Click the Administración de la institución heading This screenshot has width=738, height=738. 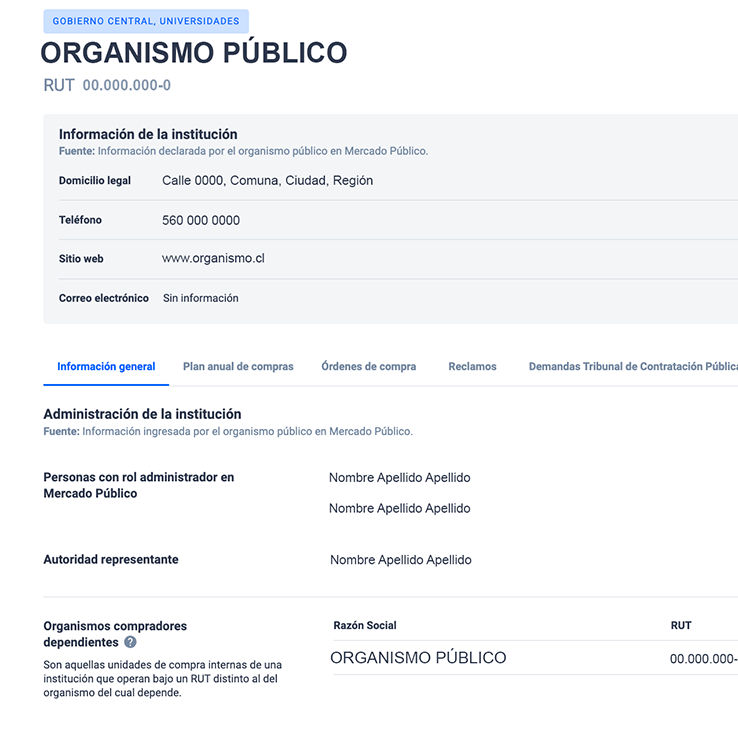tap(142, 414)
